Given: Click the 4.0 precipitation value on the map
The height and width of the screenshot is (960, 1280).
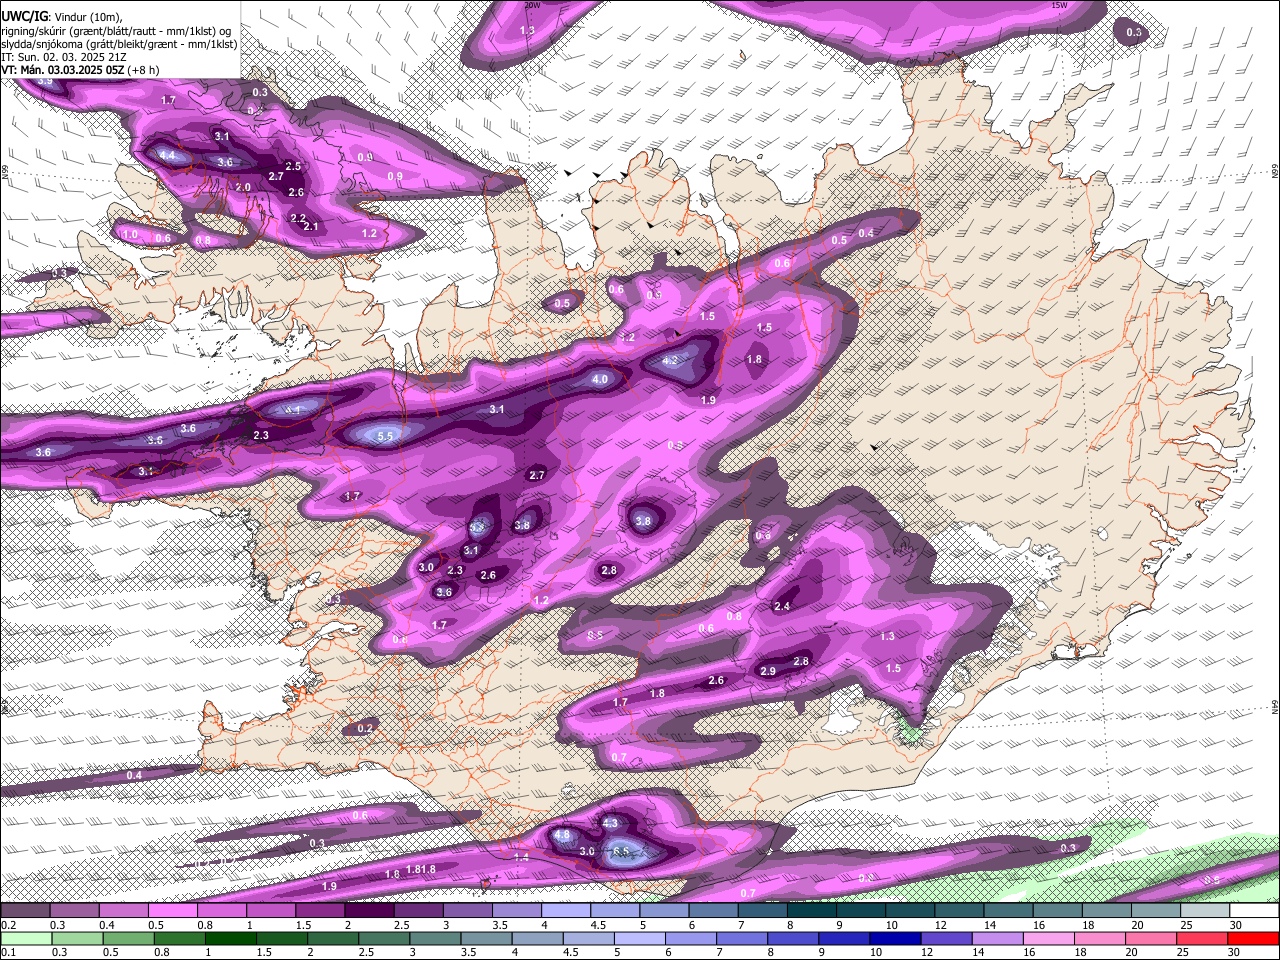Looking at the screenshot, I should pos(600,380).
